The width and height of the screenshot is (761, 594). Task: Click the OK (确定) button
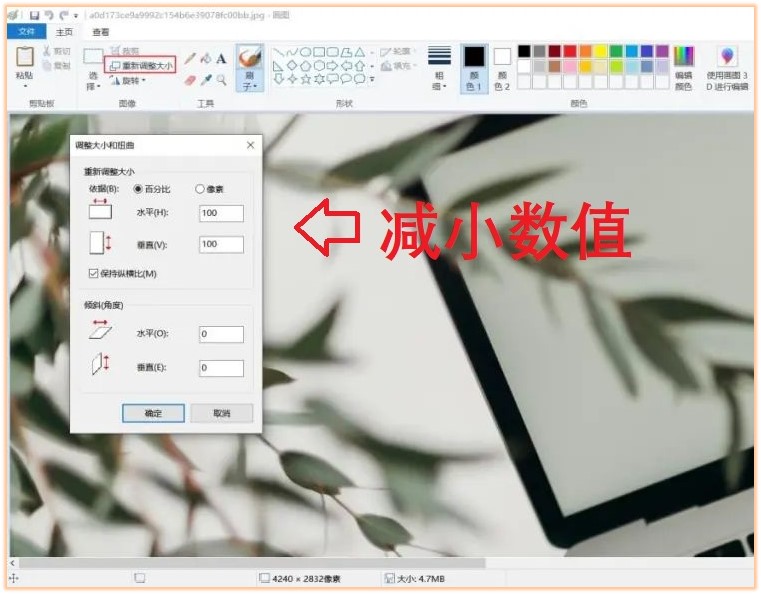pyautogui.click(x=153, y=413)
